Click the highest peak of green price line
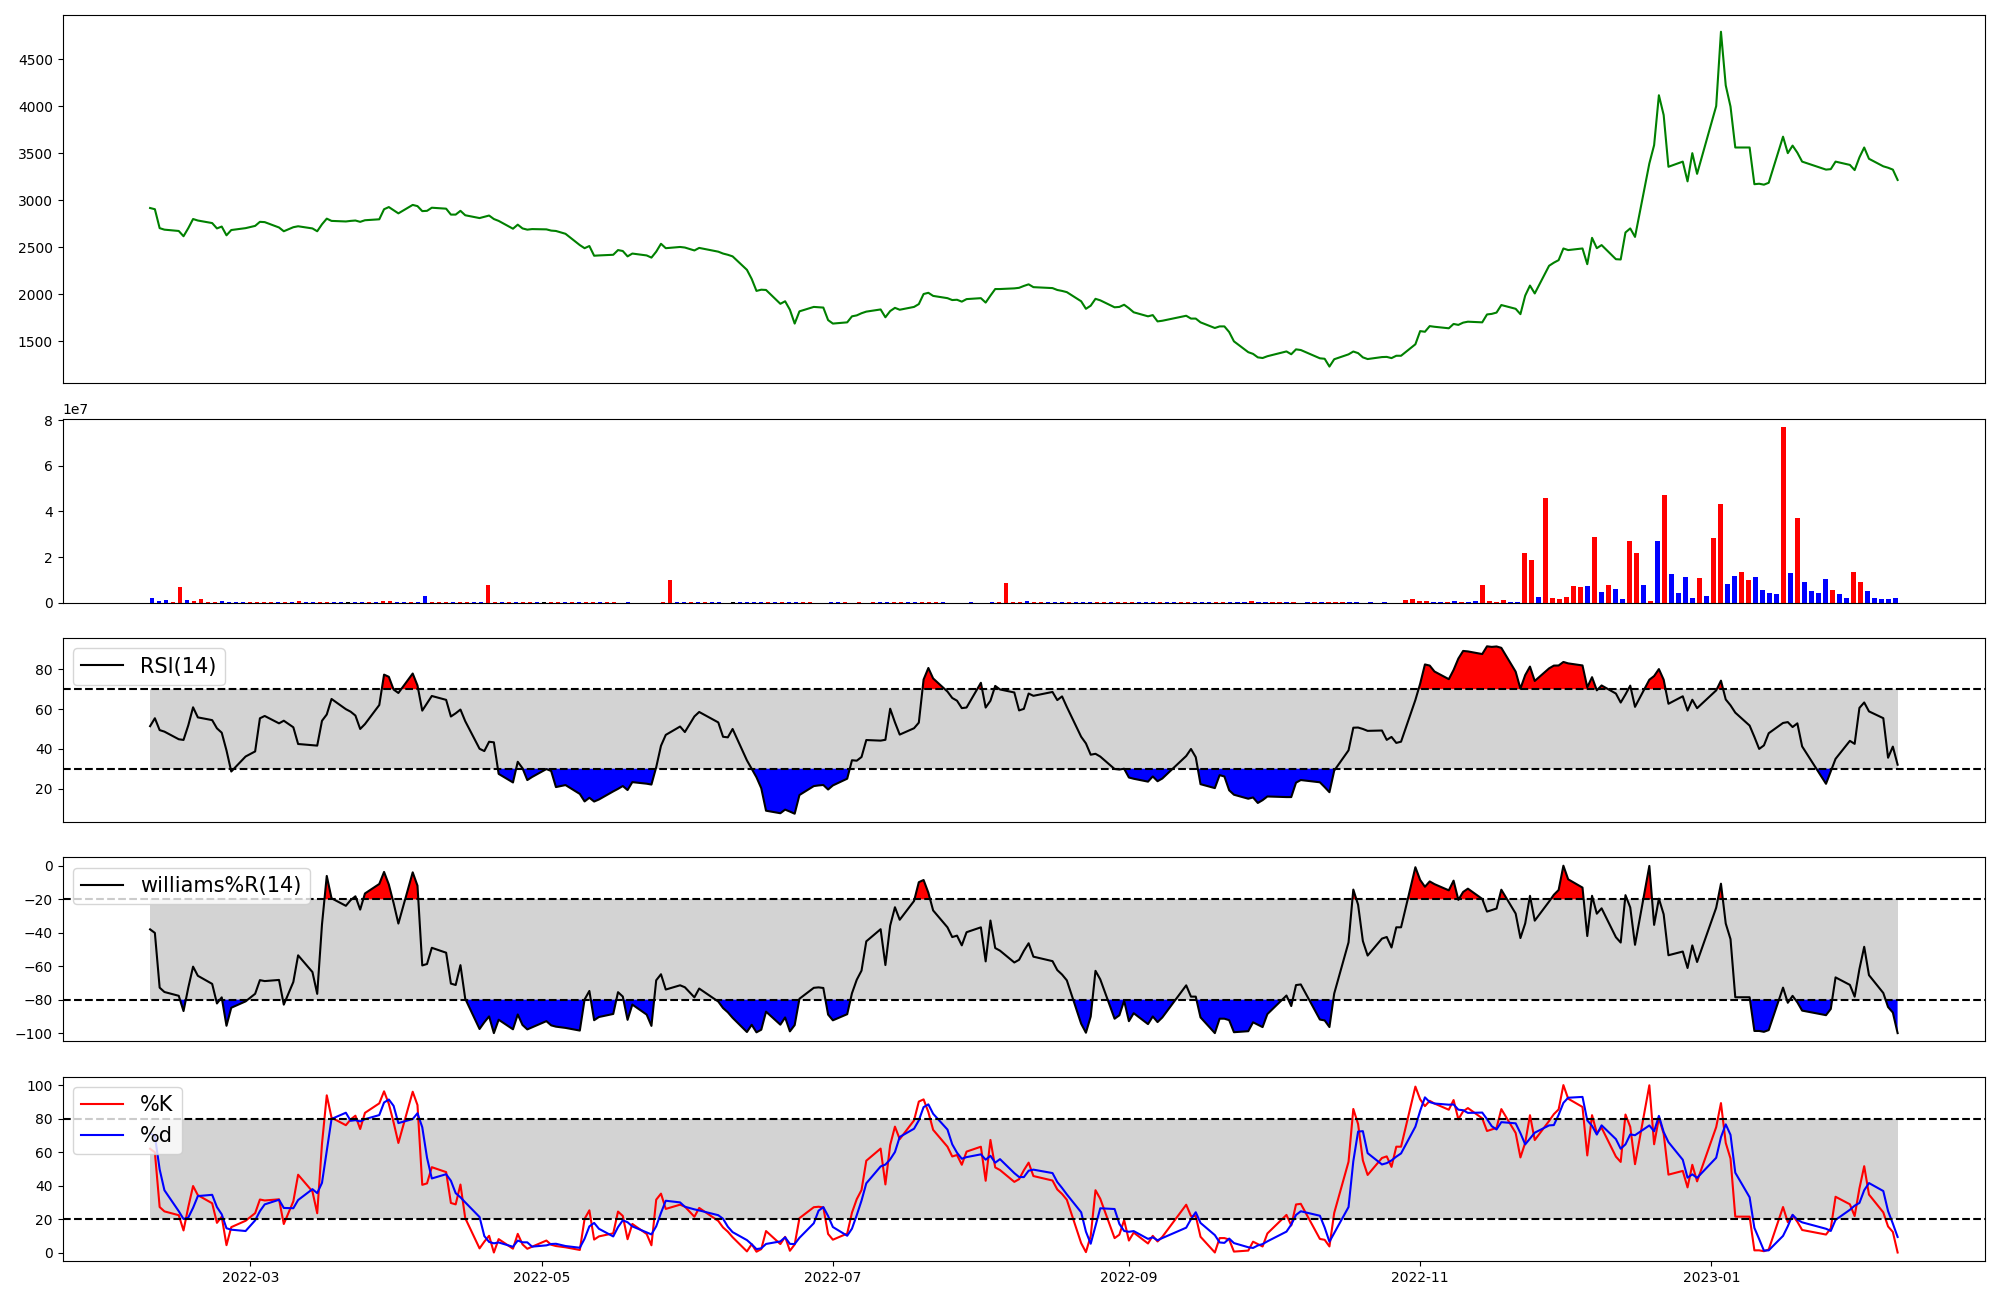Viewport: 2000px width, 1300px height. tap(1720, 33)
